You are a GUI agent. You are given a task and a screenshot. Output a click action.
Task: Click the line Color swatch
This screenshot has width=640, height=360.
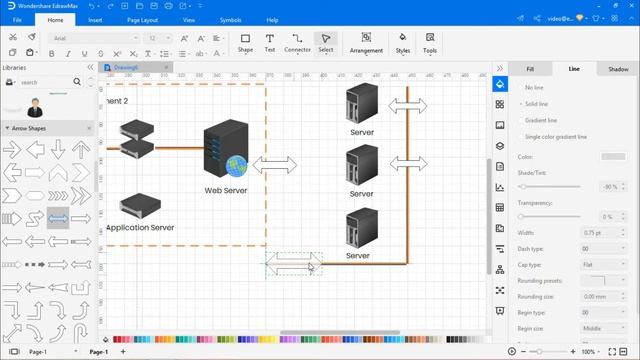click(x=613, y=157)
